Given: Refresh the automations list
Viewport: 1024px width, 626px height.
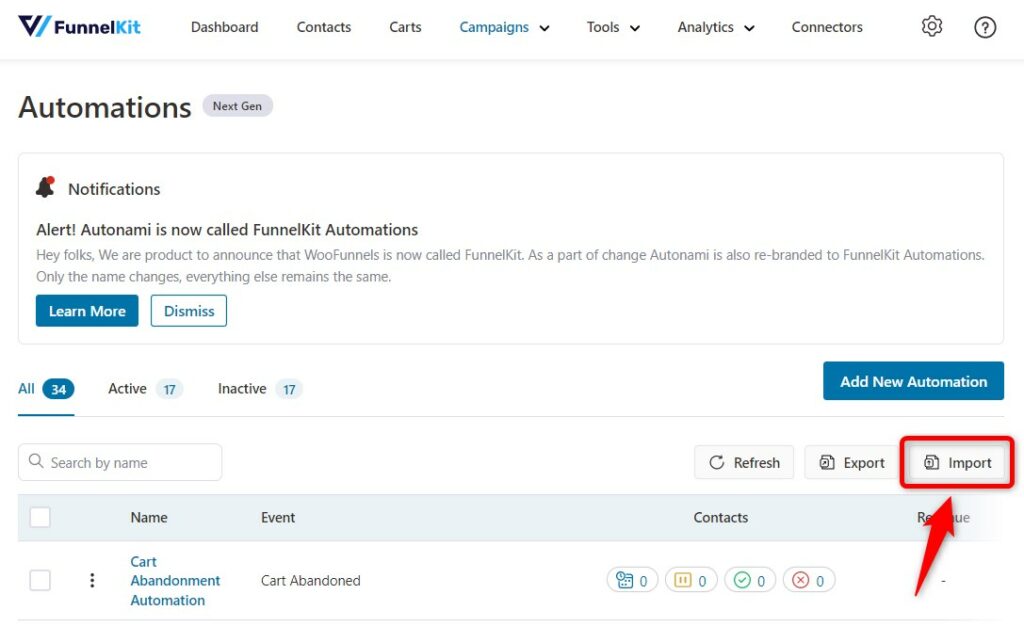Looking at the screenshot, I should click(744, 462).
